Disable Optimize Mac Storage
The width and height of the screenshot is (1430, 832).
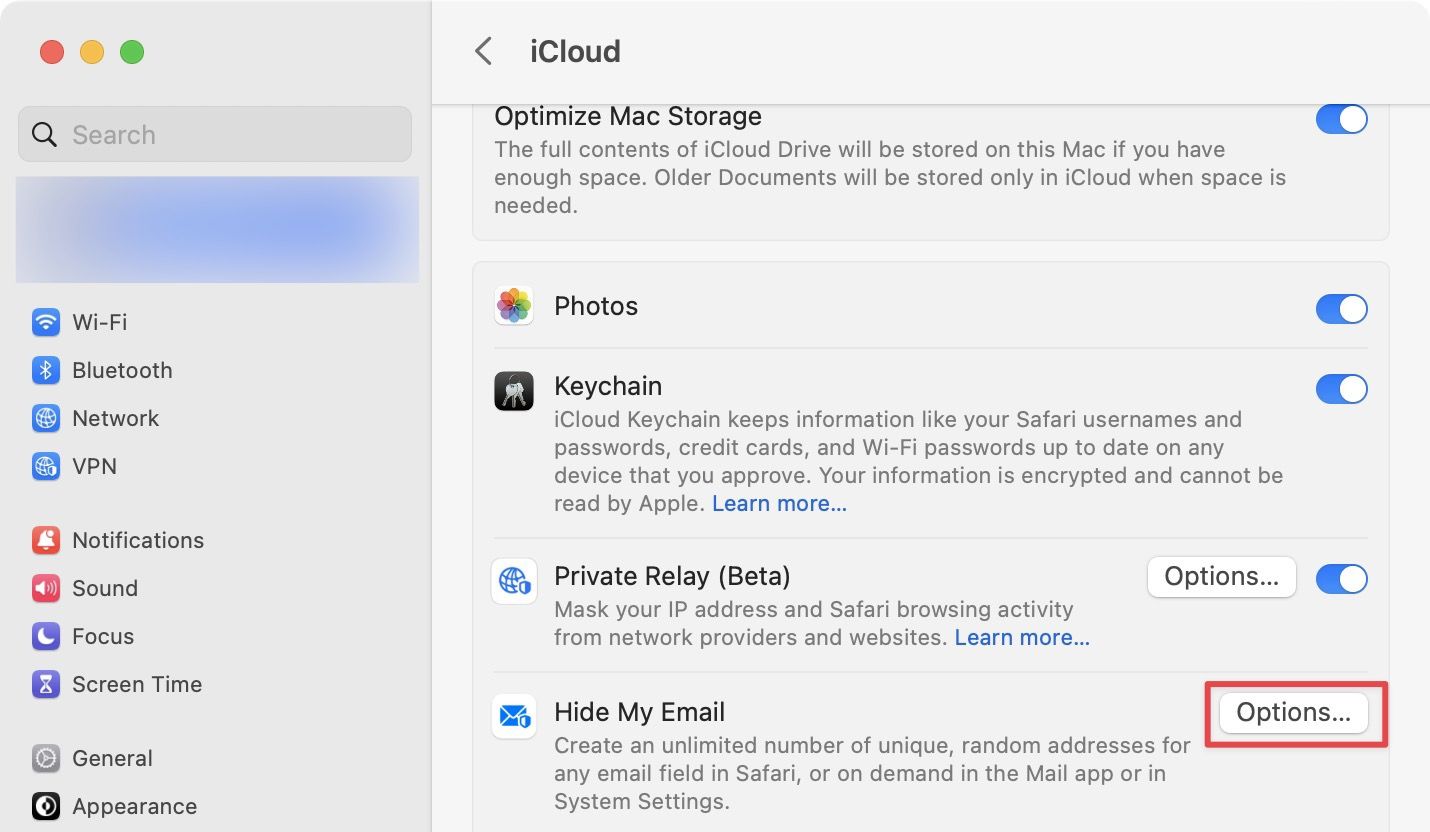click(1342, 119)
